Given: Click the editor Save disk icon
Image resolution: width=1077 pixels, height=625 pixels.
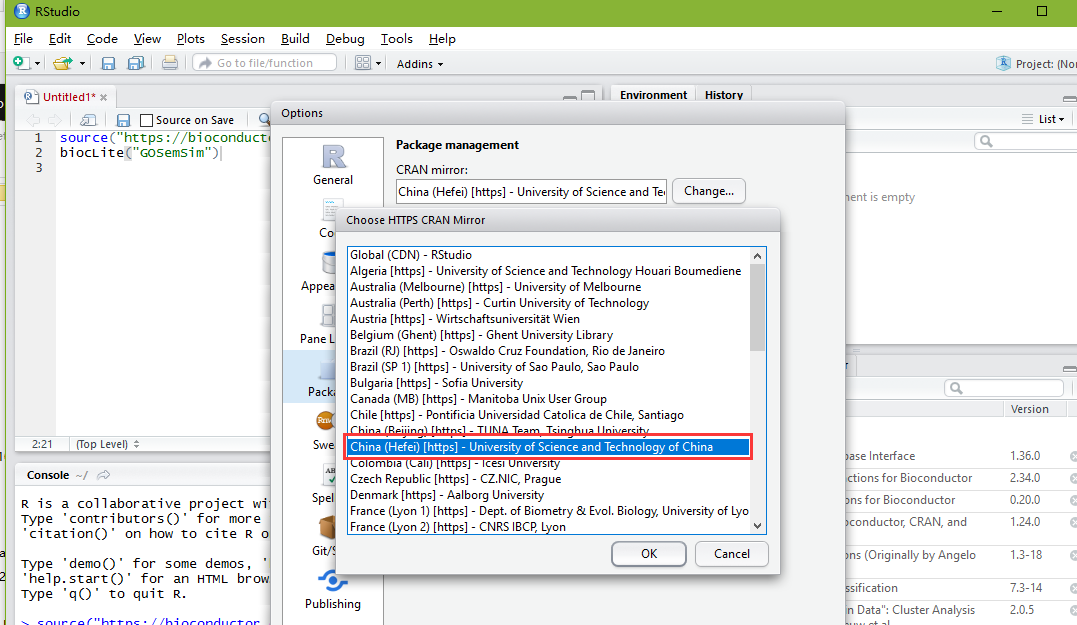Looking at the screenshot, I should [x=123, y=120].
